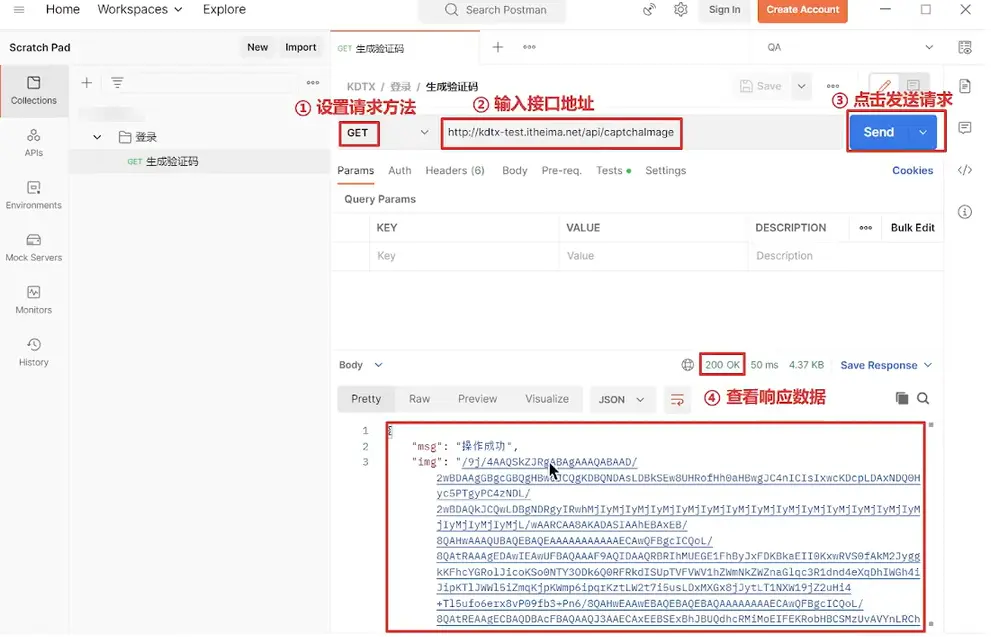Open collections panel more-options ellipsis

click(x=312, y=83)
